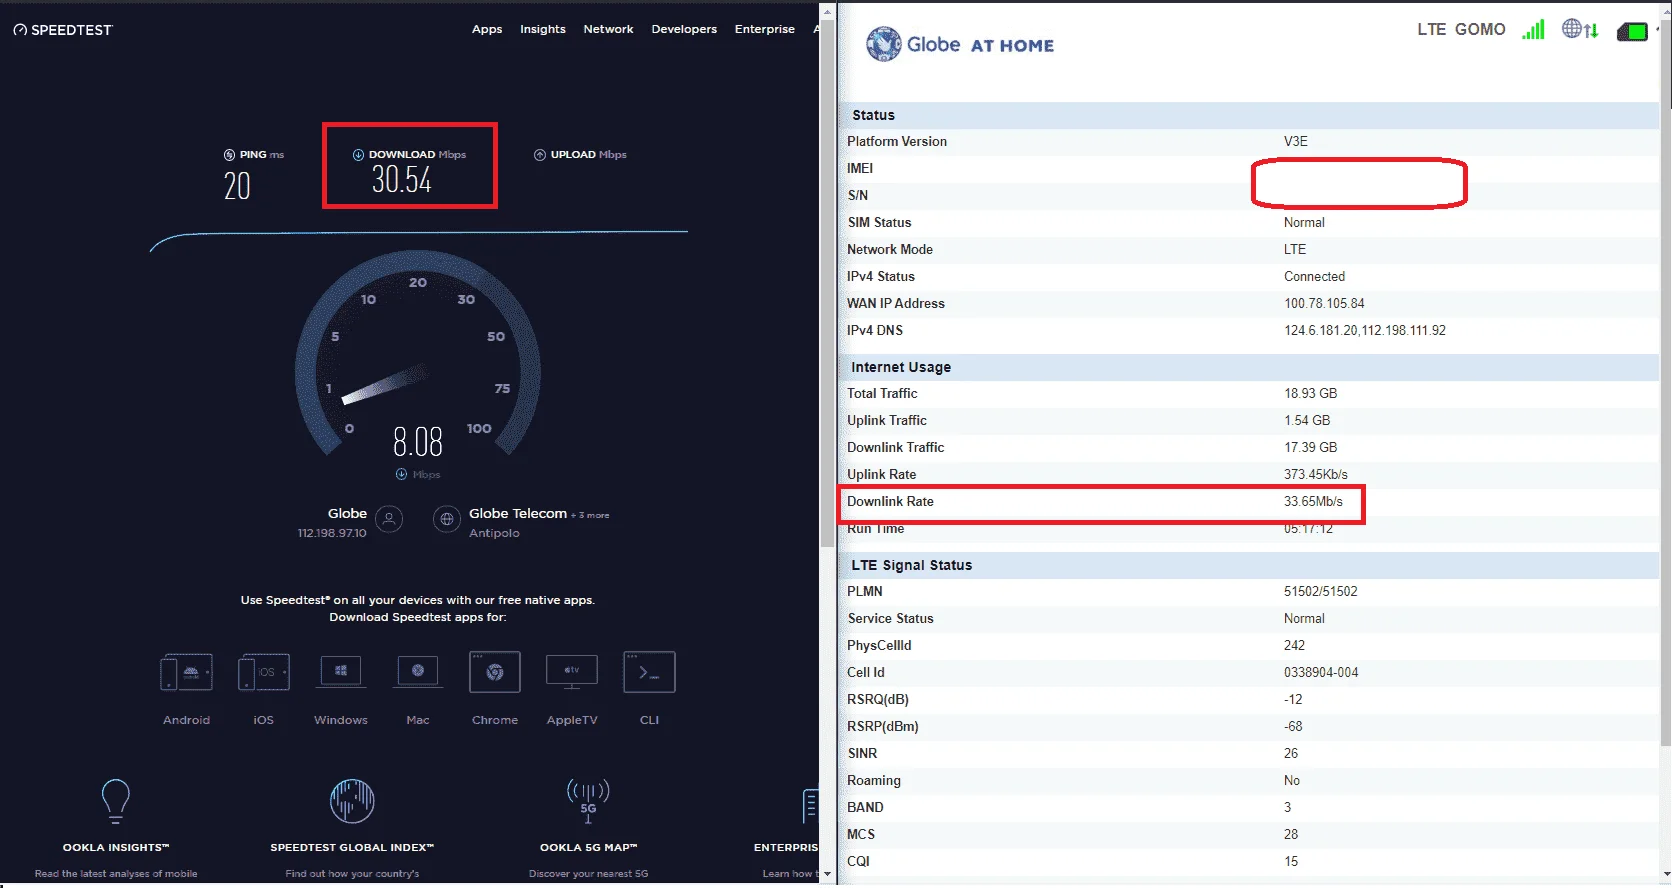Open the OOKLA 5G MAP link

[x=588, y=847]
